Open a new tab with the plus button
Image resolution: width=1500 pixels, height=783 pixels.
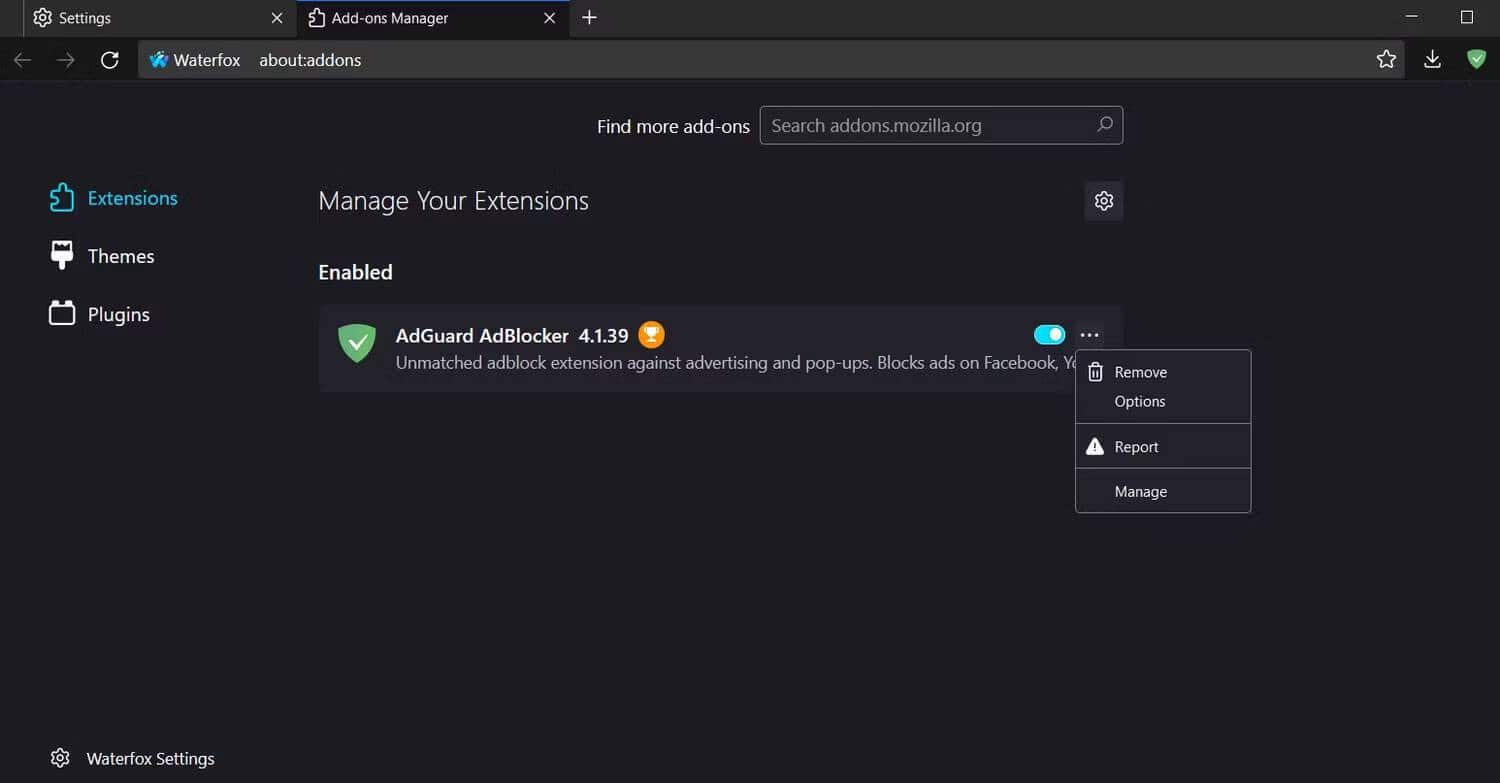tap(589, 17)
